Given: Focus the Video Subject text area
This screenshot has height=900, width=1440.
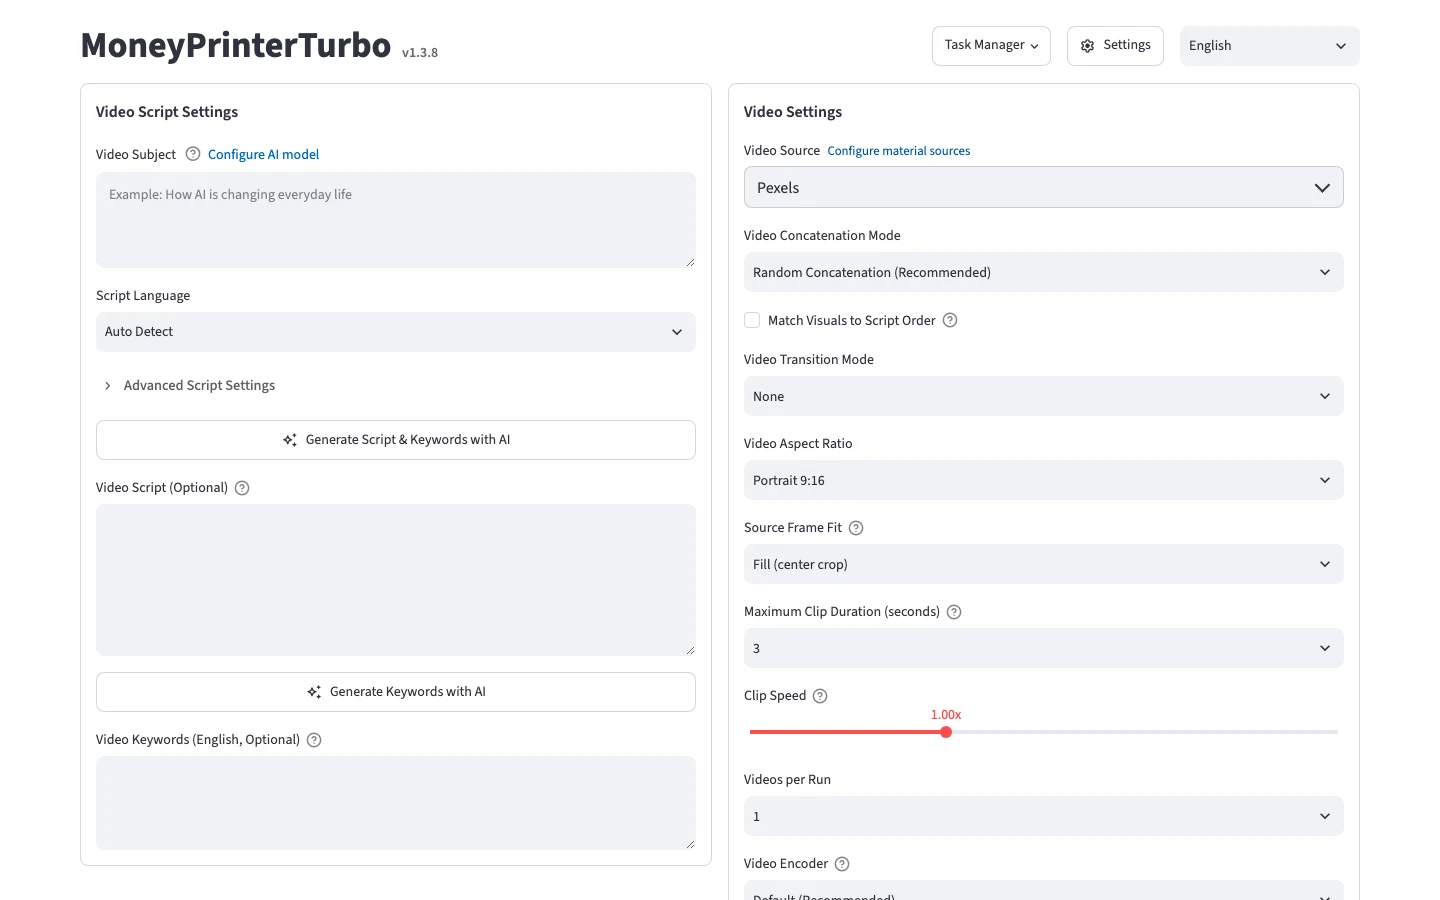Looking at the screenshot, I should [395, 220].
